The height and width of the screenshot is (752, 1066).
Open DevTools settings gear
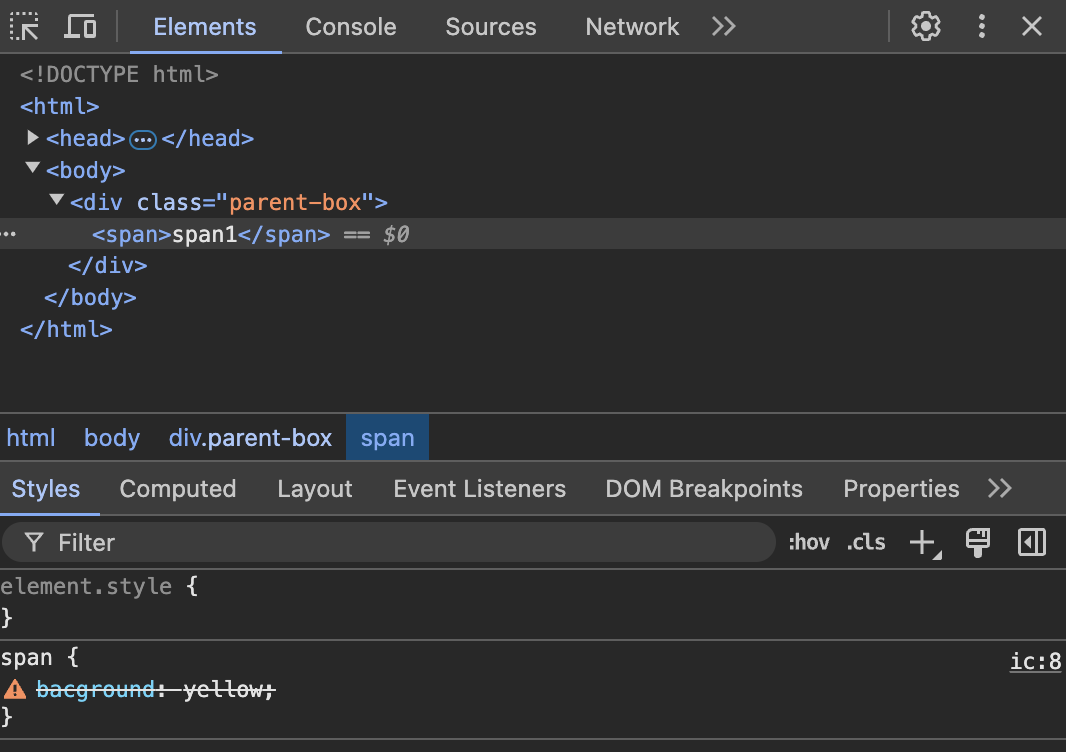click(925, 27)
